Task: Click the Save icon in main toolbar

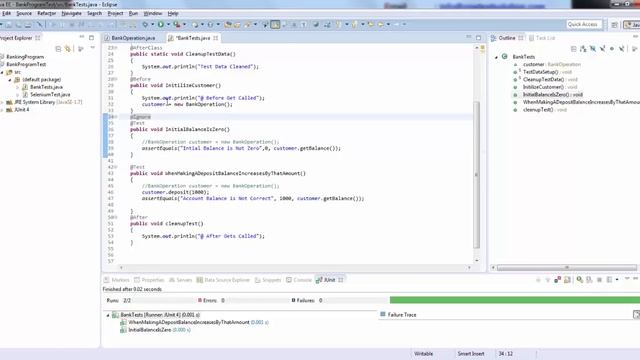Action: [x=9, y=24]
